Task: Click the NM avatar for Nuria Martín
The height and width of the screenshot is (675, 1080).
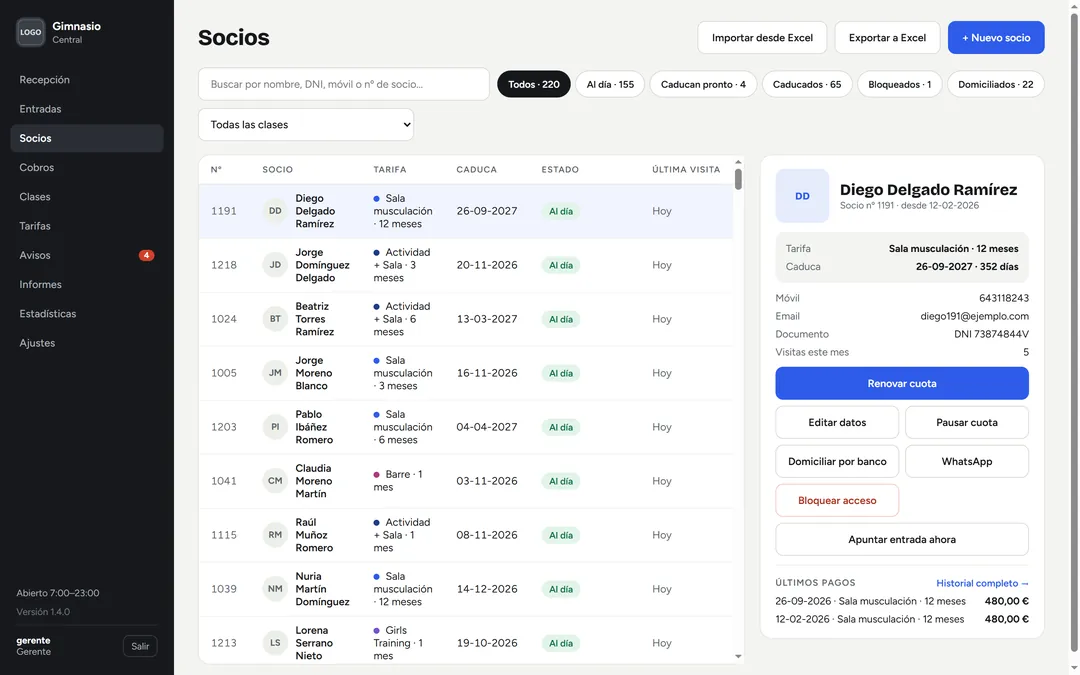Action: click(275, 589)
